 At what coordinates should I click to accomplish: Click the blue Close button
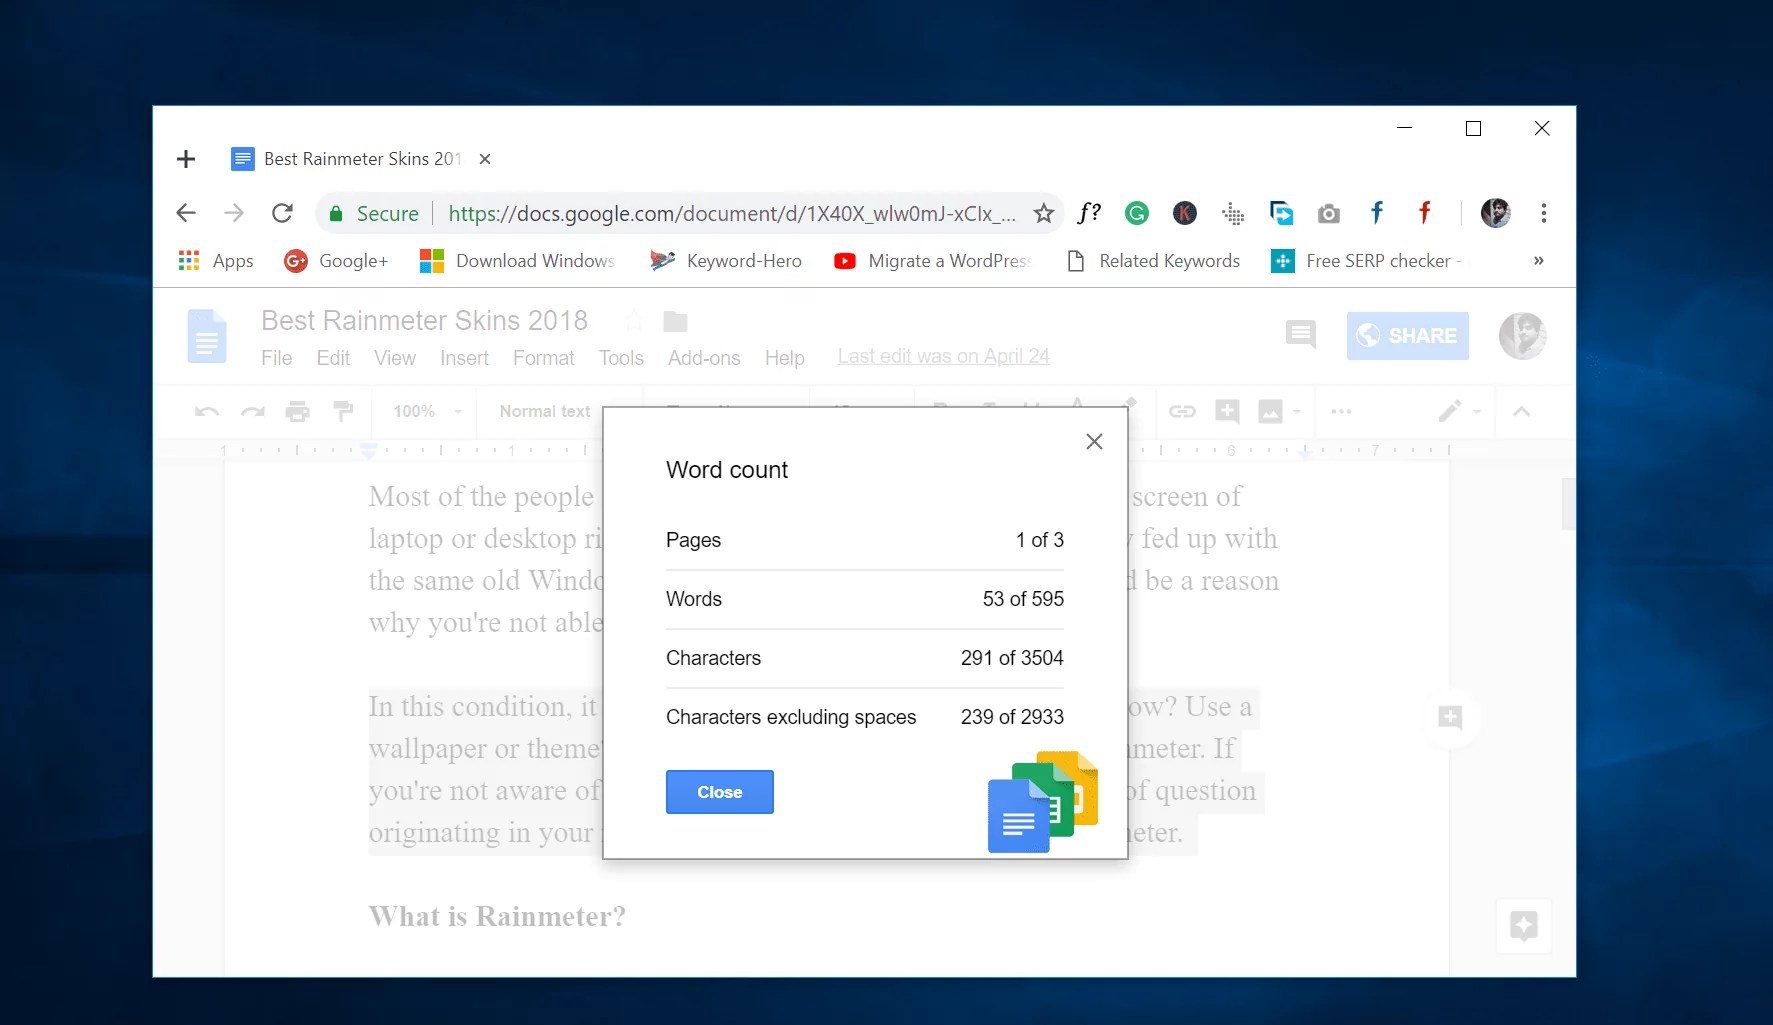[720, 792]
